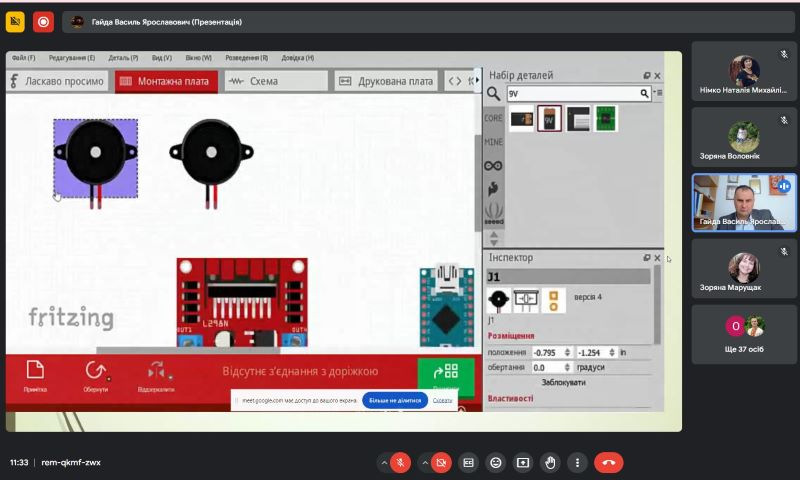Open the SparkFun flame parts bin
The height and width of the screenshot is (480, 800).
click(x=493, y=189)
